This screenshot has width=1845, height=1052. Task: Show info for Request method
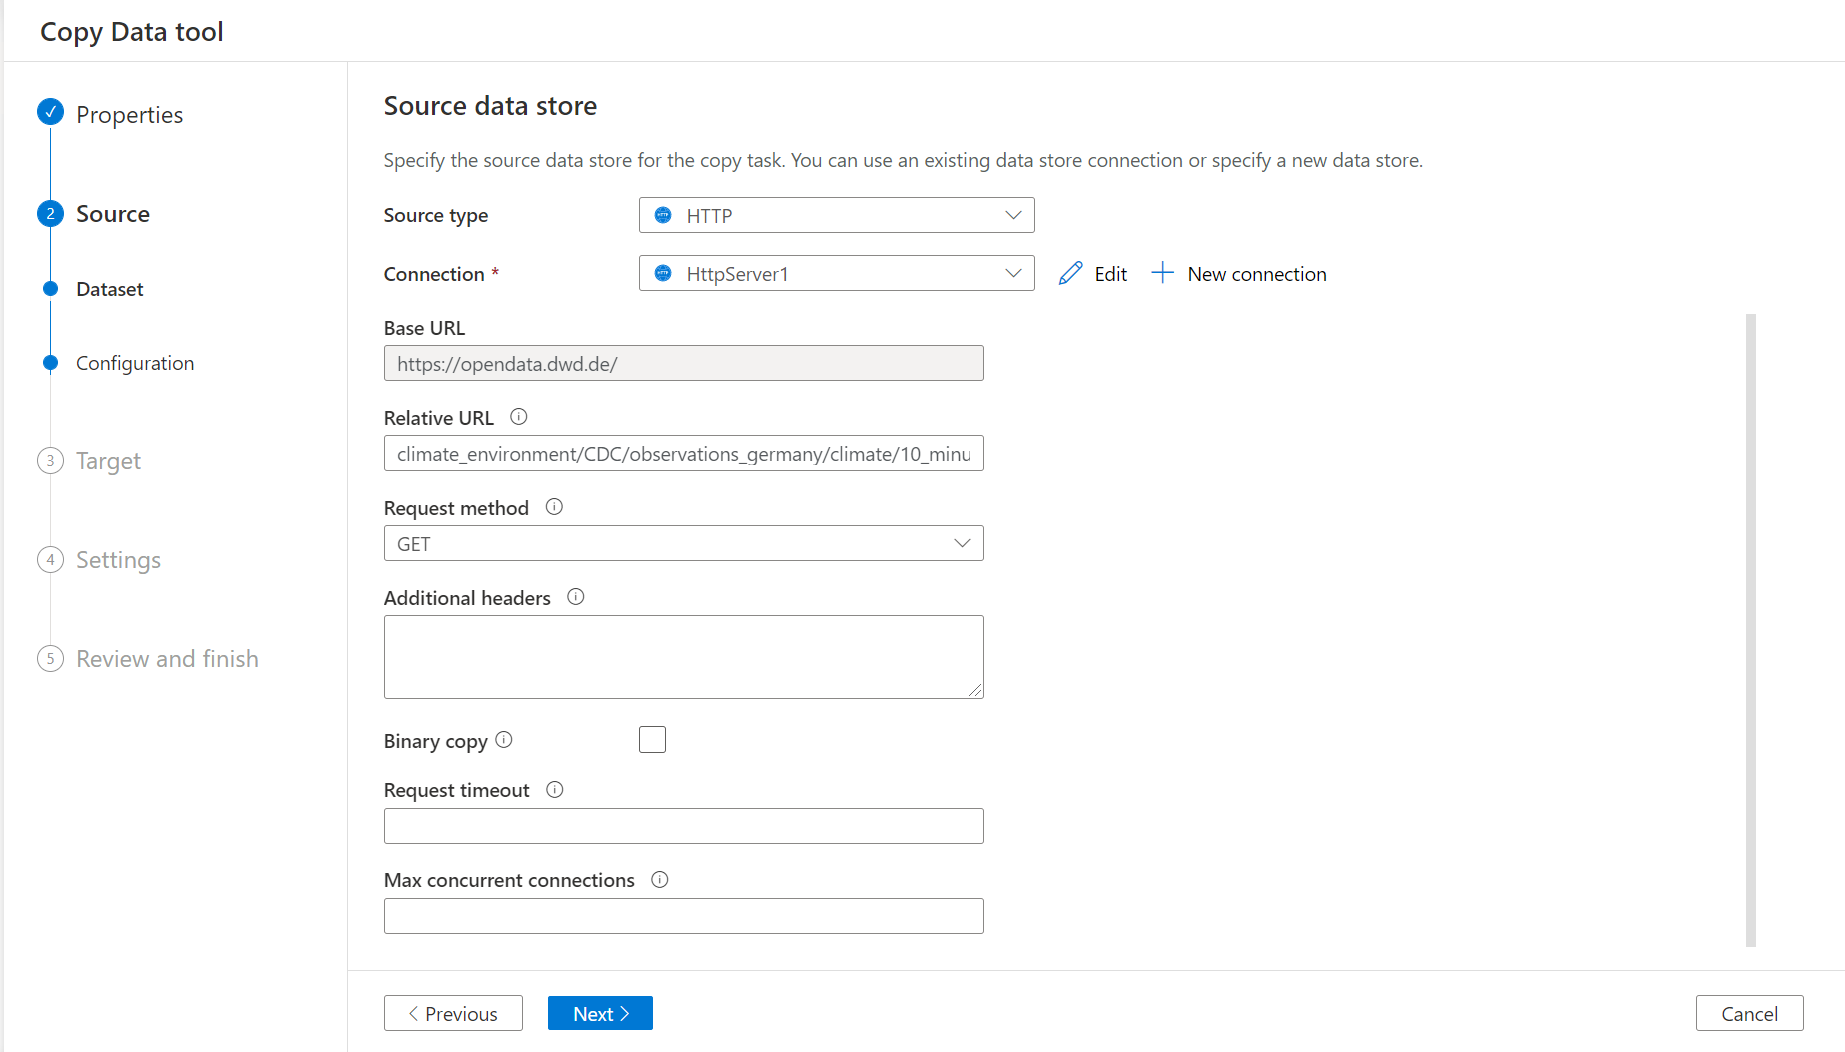coord(554,507)
